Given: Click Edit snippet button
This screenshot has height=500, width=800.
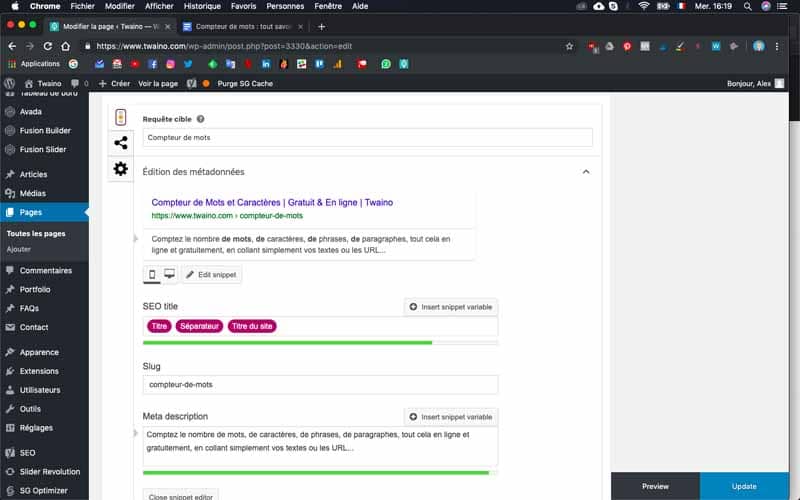Looking at the screenshot, I should 212,274.
